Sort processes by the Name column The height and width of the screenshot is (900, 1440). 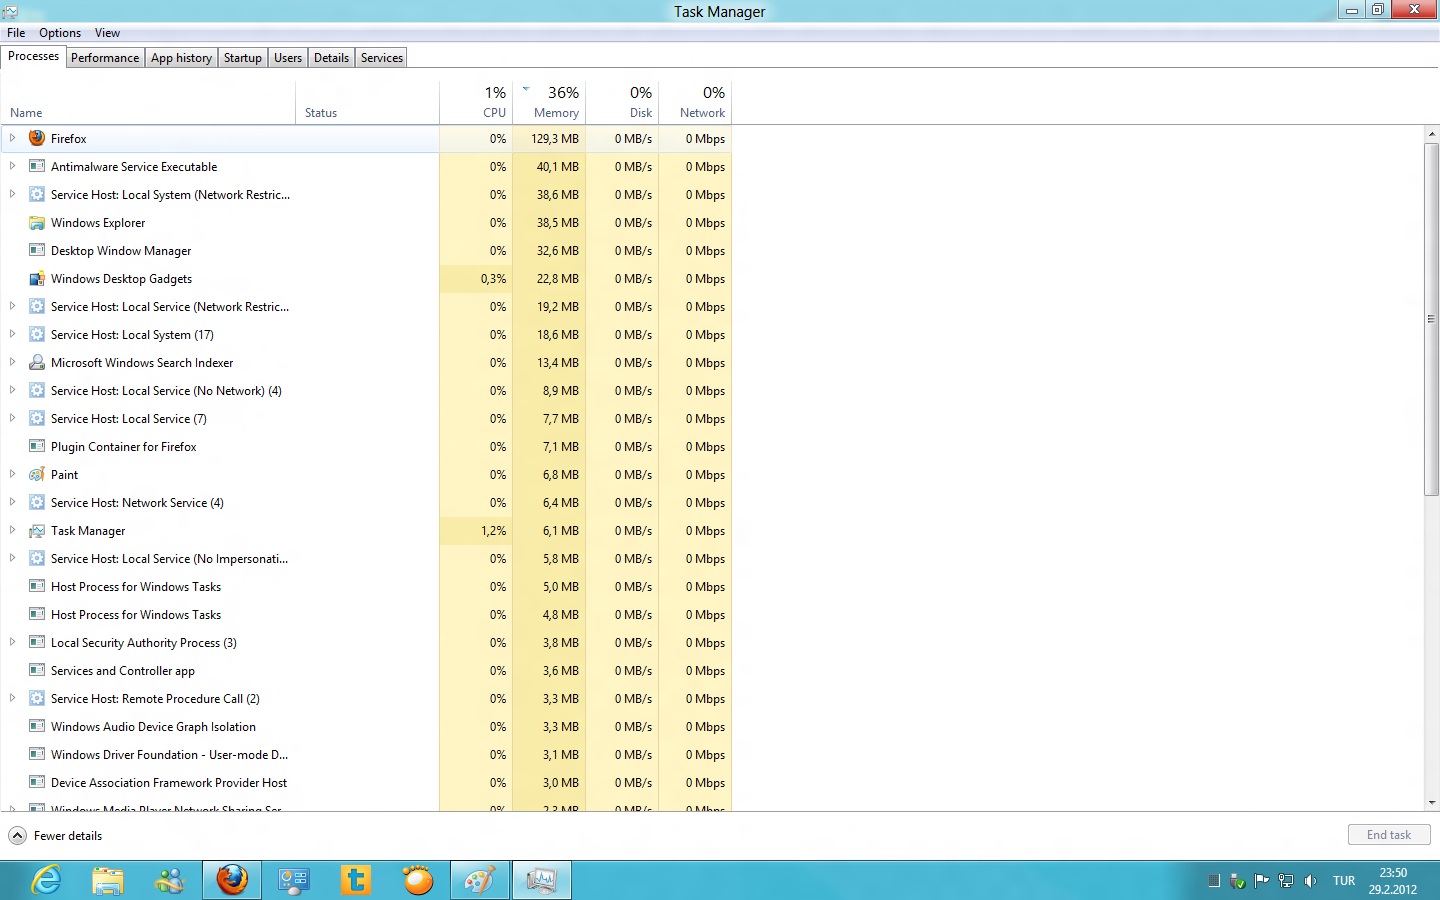(x=148, y=102)
